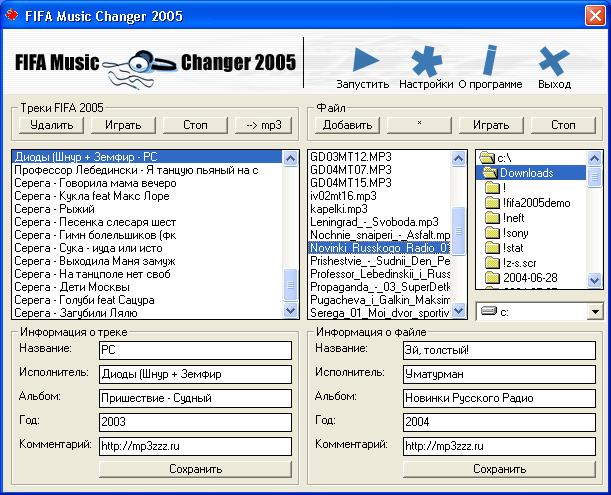Click file Альбом field Новинки Русского Радио
611x495 pixels.
pos(499,398)
